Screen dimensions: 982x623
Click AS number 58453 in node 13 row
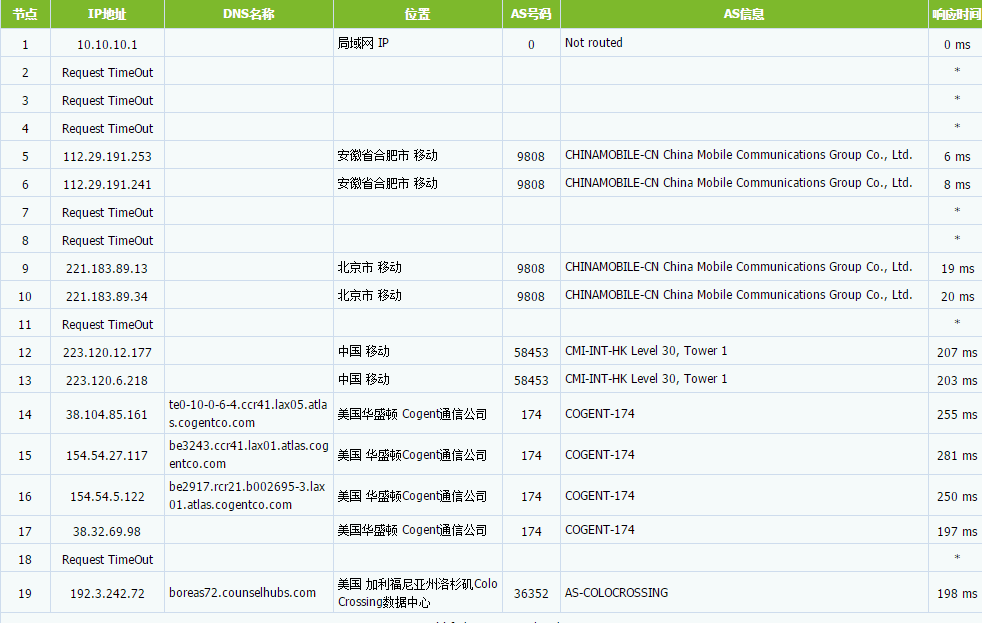pyautogui.click(x=531, y=381)
